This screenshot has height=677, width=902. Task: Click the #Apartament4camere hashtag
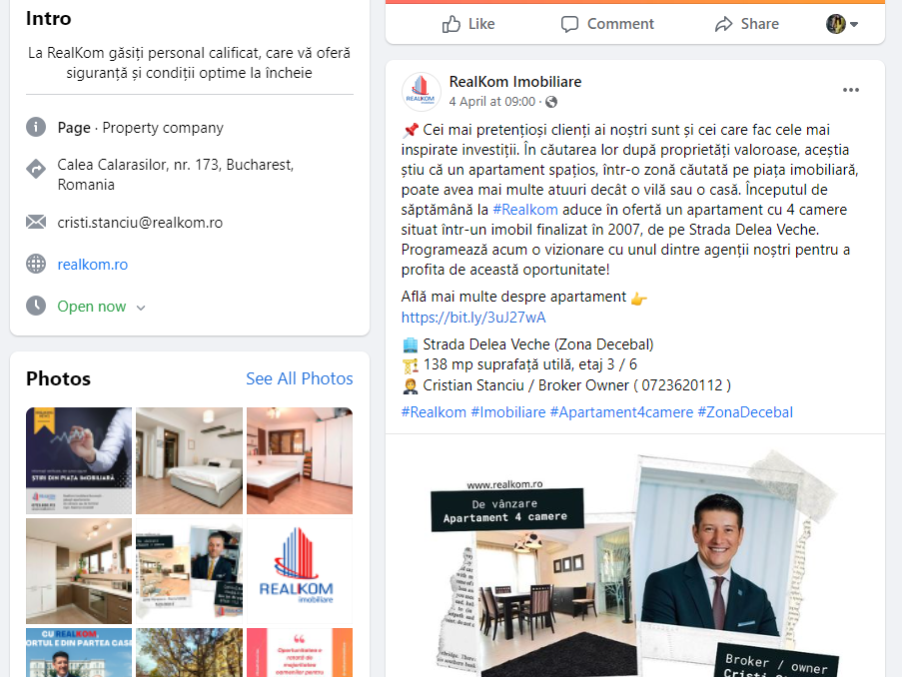(x=621, y=412)
